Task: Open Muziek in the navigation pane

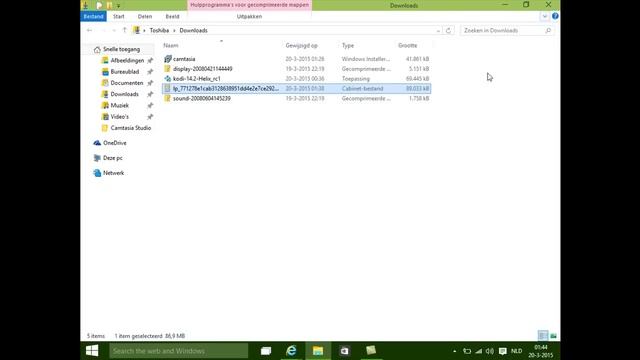Action: (120, 105)
